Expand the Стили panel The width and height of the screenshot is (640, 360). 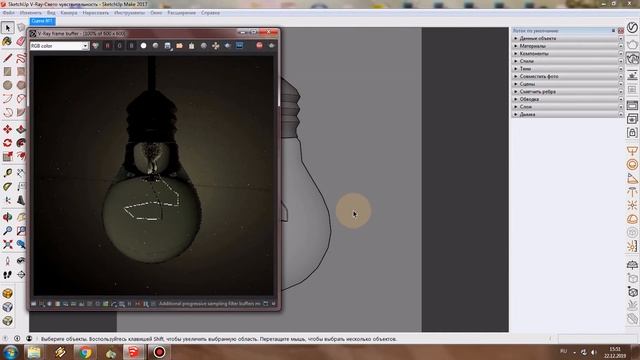(567, 61)
